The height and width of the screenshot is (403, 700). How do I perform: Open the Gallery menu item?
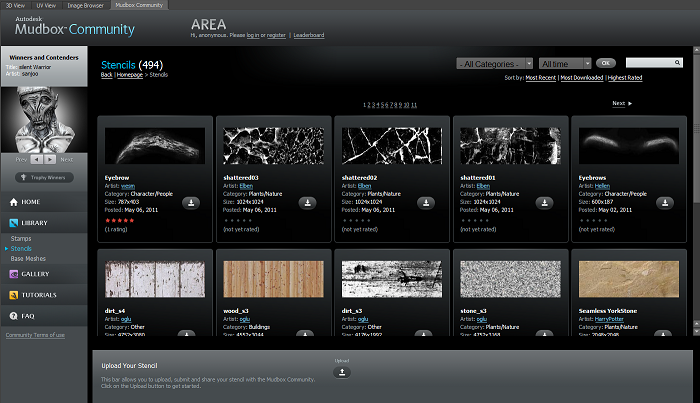click(35, 274)
